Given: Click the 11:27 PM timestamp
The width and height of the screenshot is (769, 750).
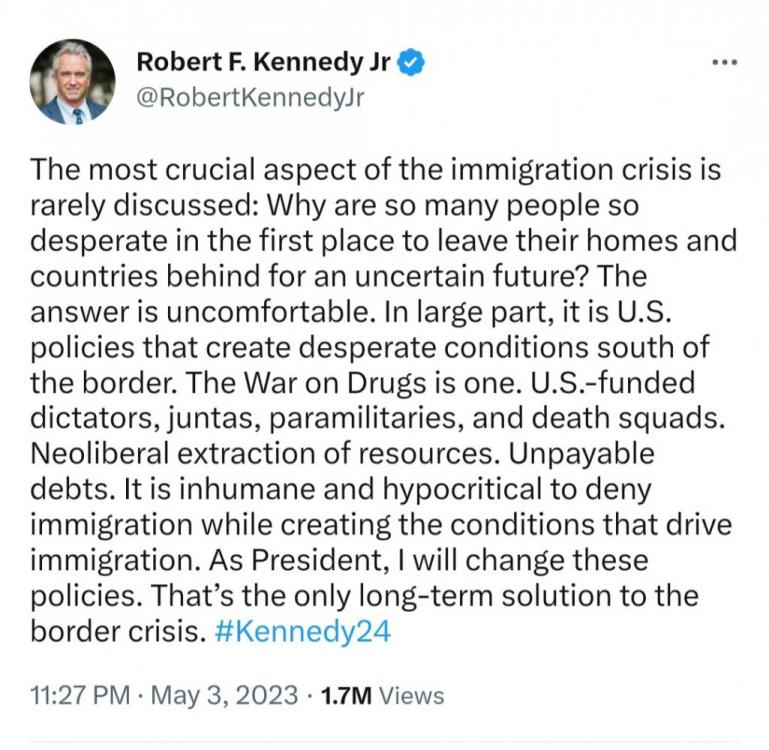Looking at the screenshot, I should point(80,696).
